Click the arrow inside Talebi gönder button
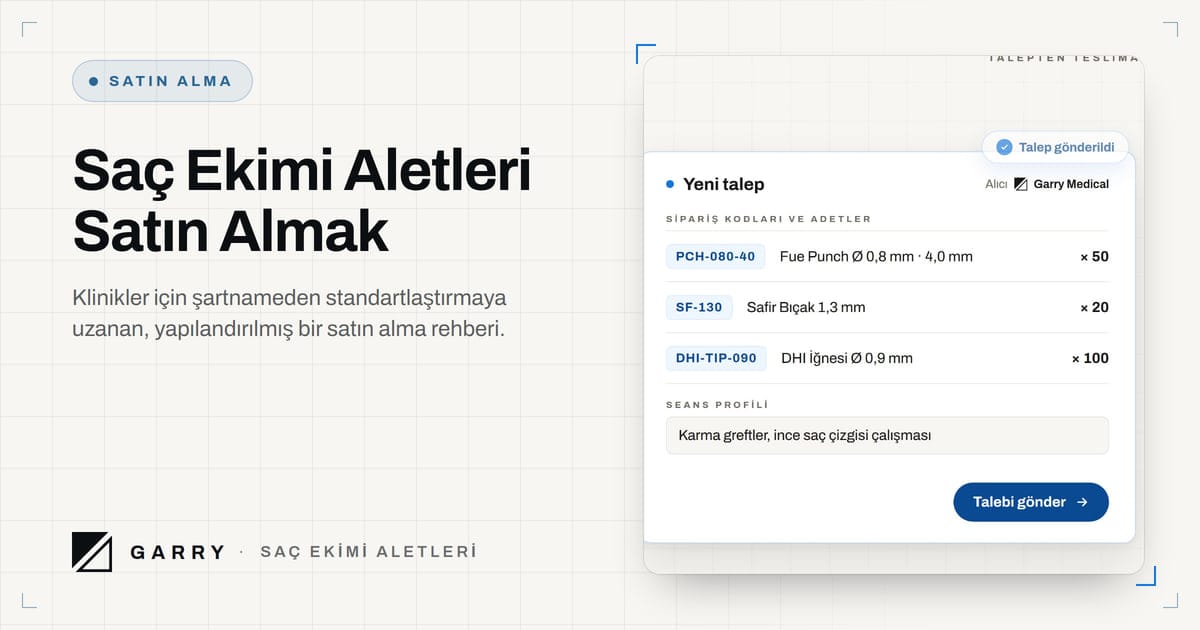 [x=1082, y=502]
